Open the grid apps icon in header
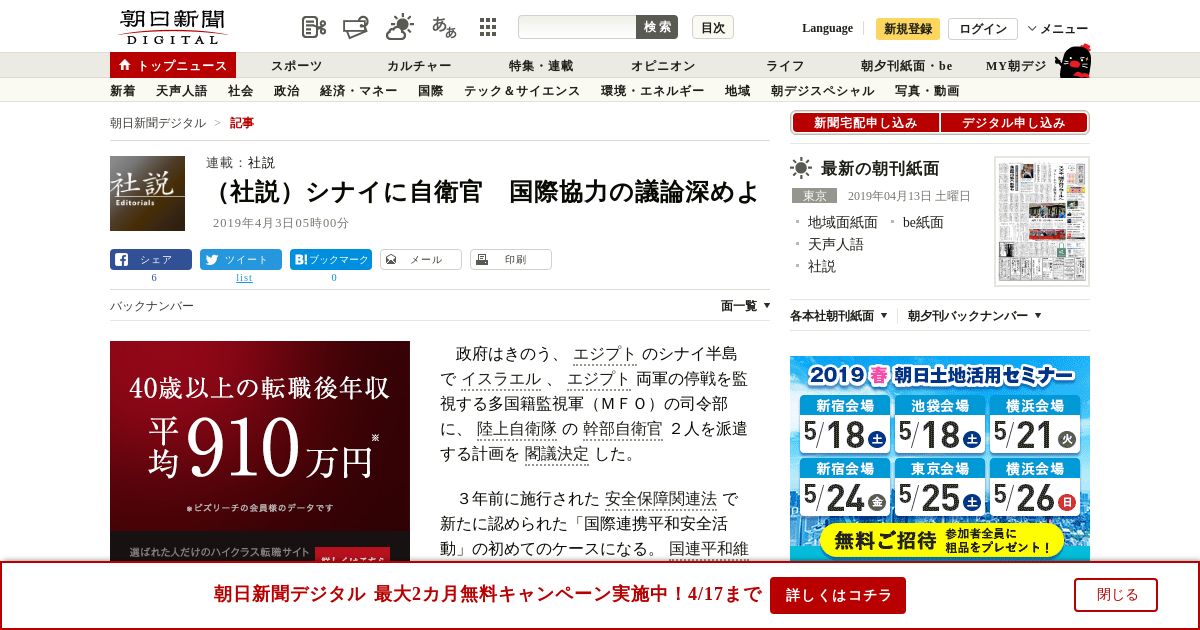Screen dimensions: 1200x630 [x=488, y=27]
